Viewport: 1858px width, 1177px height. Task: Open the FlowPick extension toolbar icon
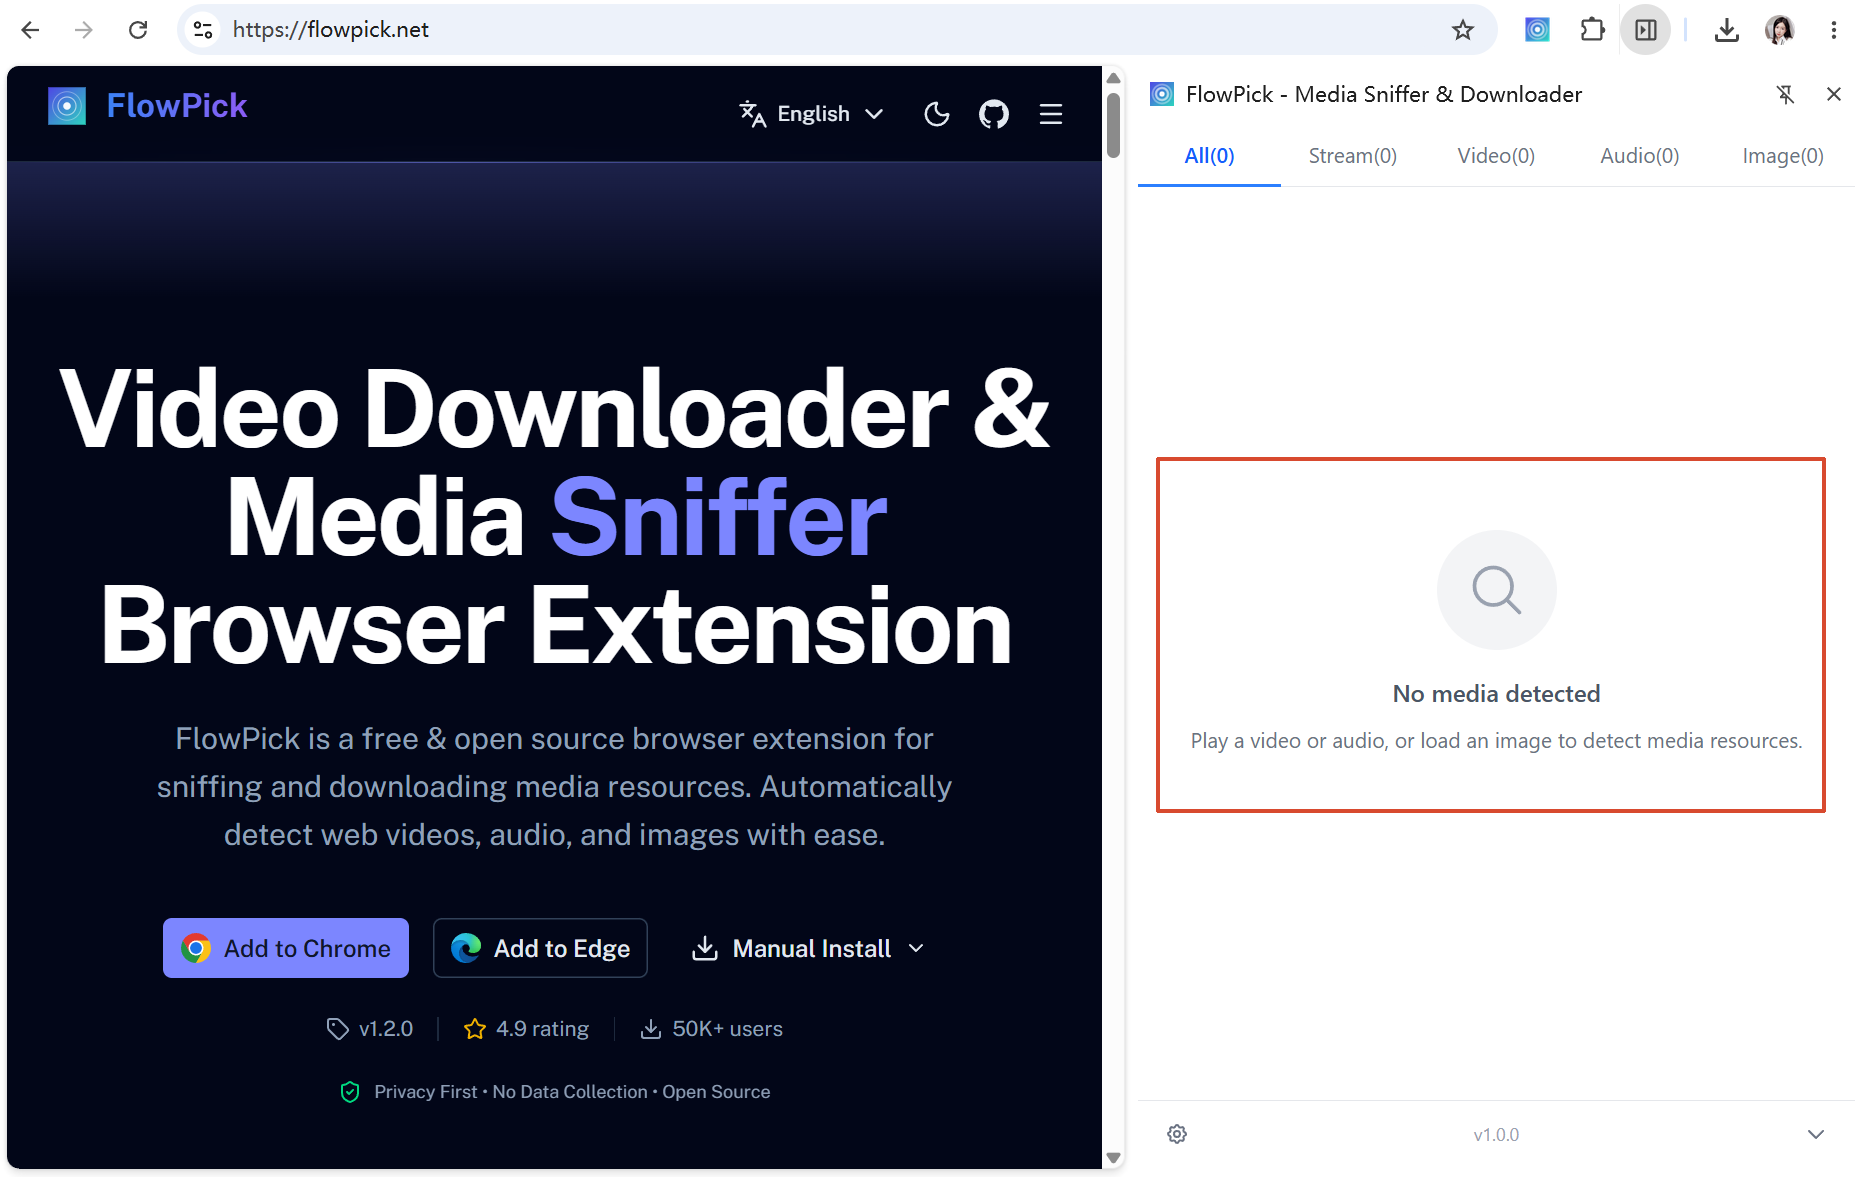[x=1537, y=30]
